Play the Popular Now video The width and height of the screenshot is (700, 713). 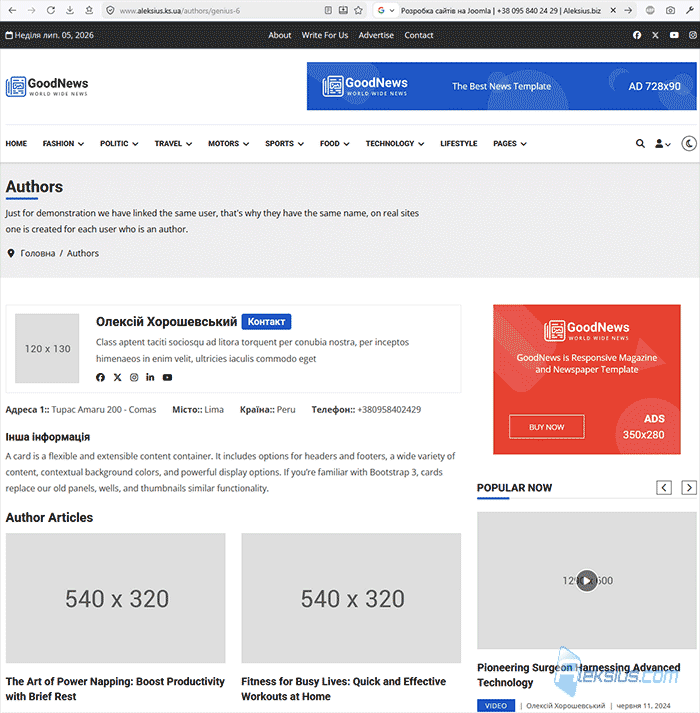(x=587, y=581)
